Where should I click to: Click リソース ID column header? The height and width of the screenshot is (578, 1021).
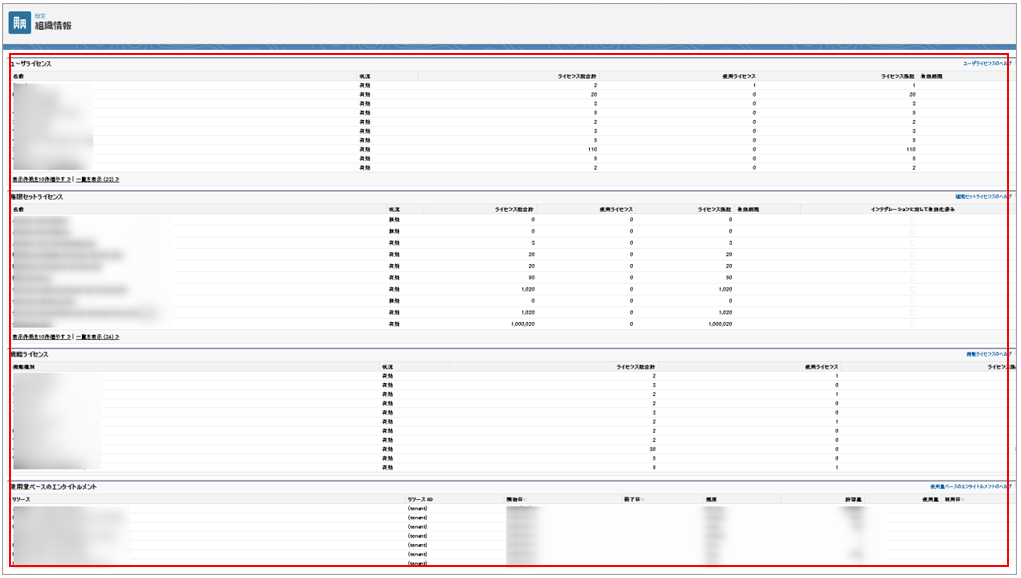tap(420, 498)
